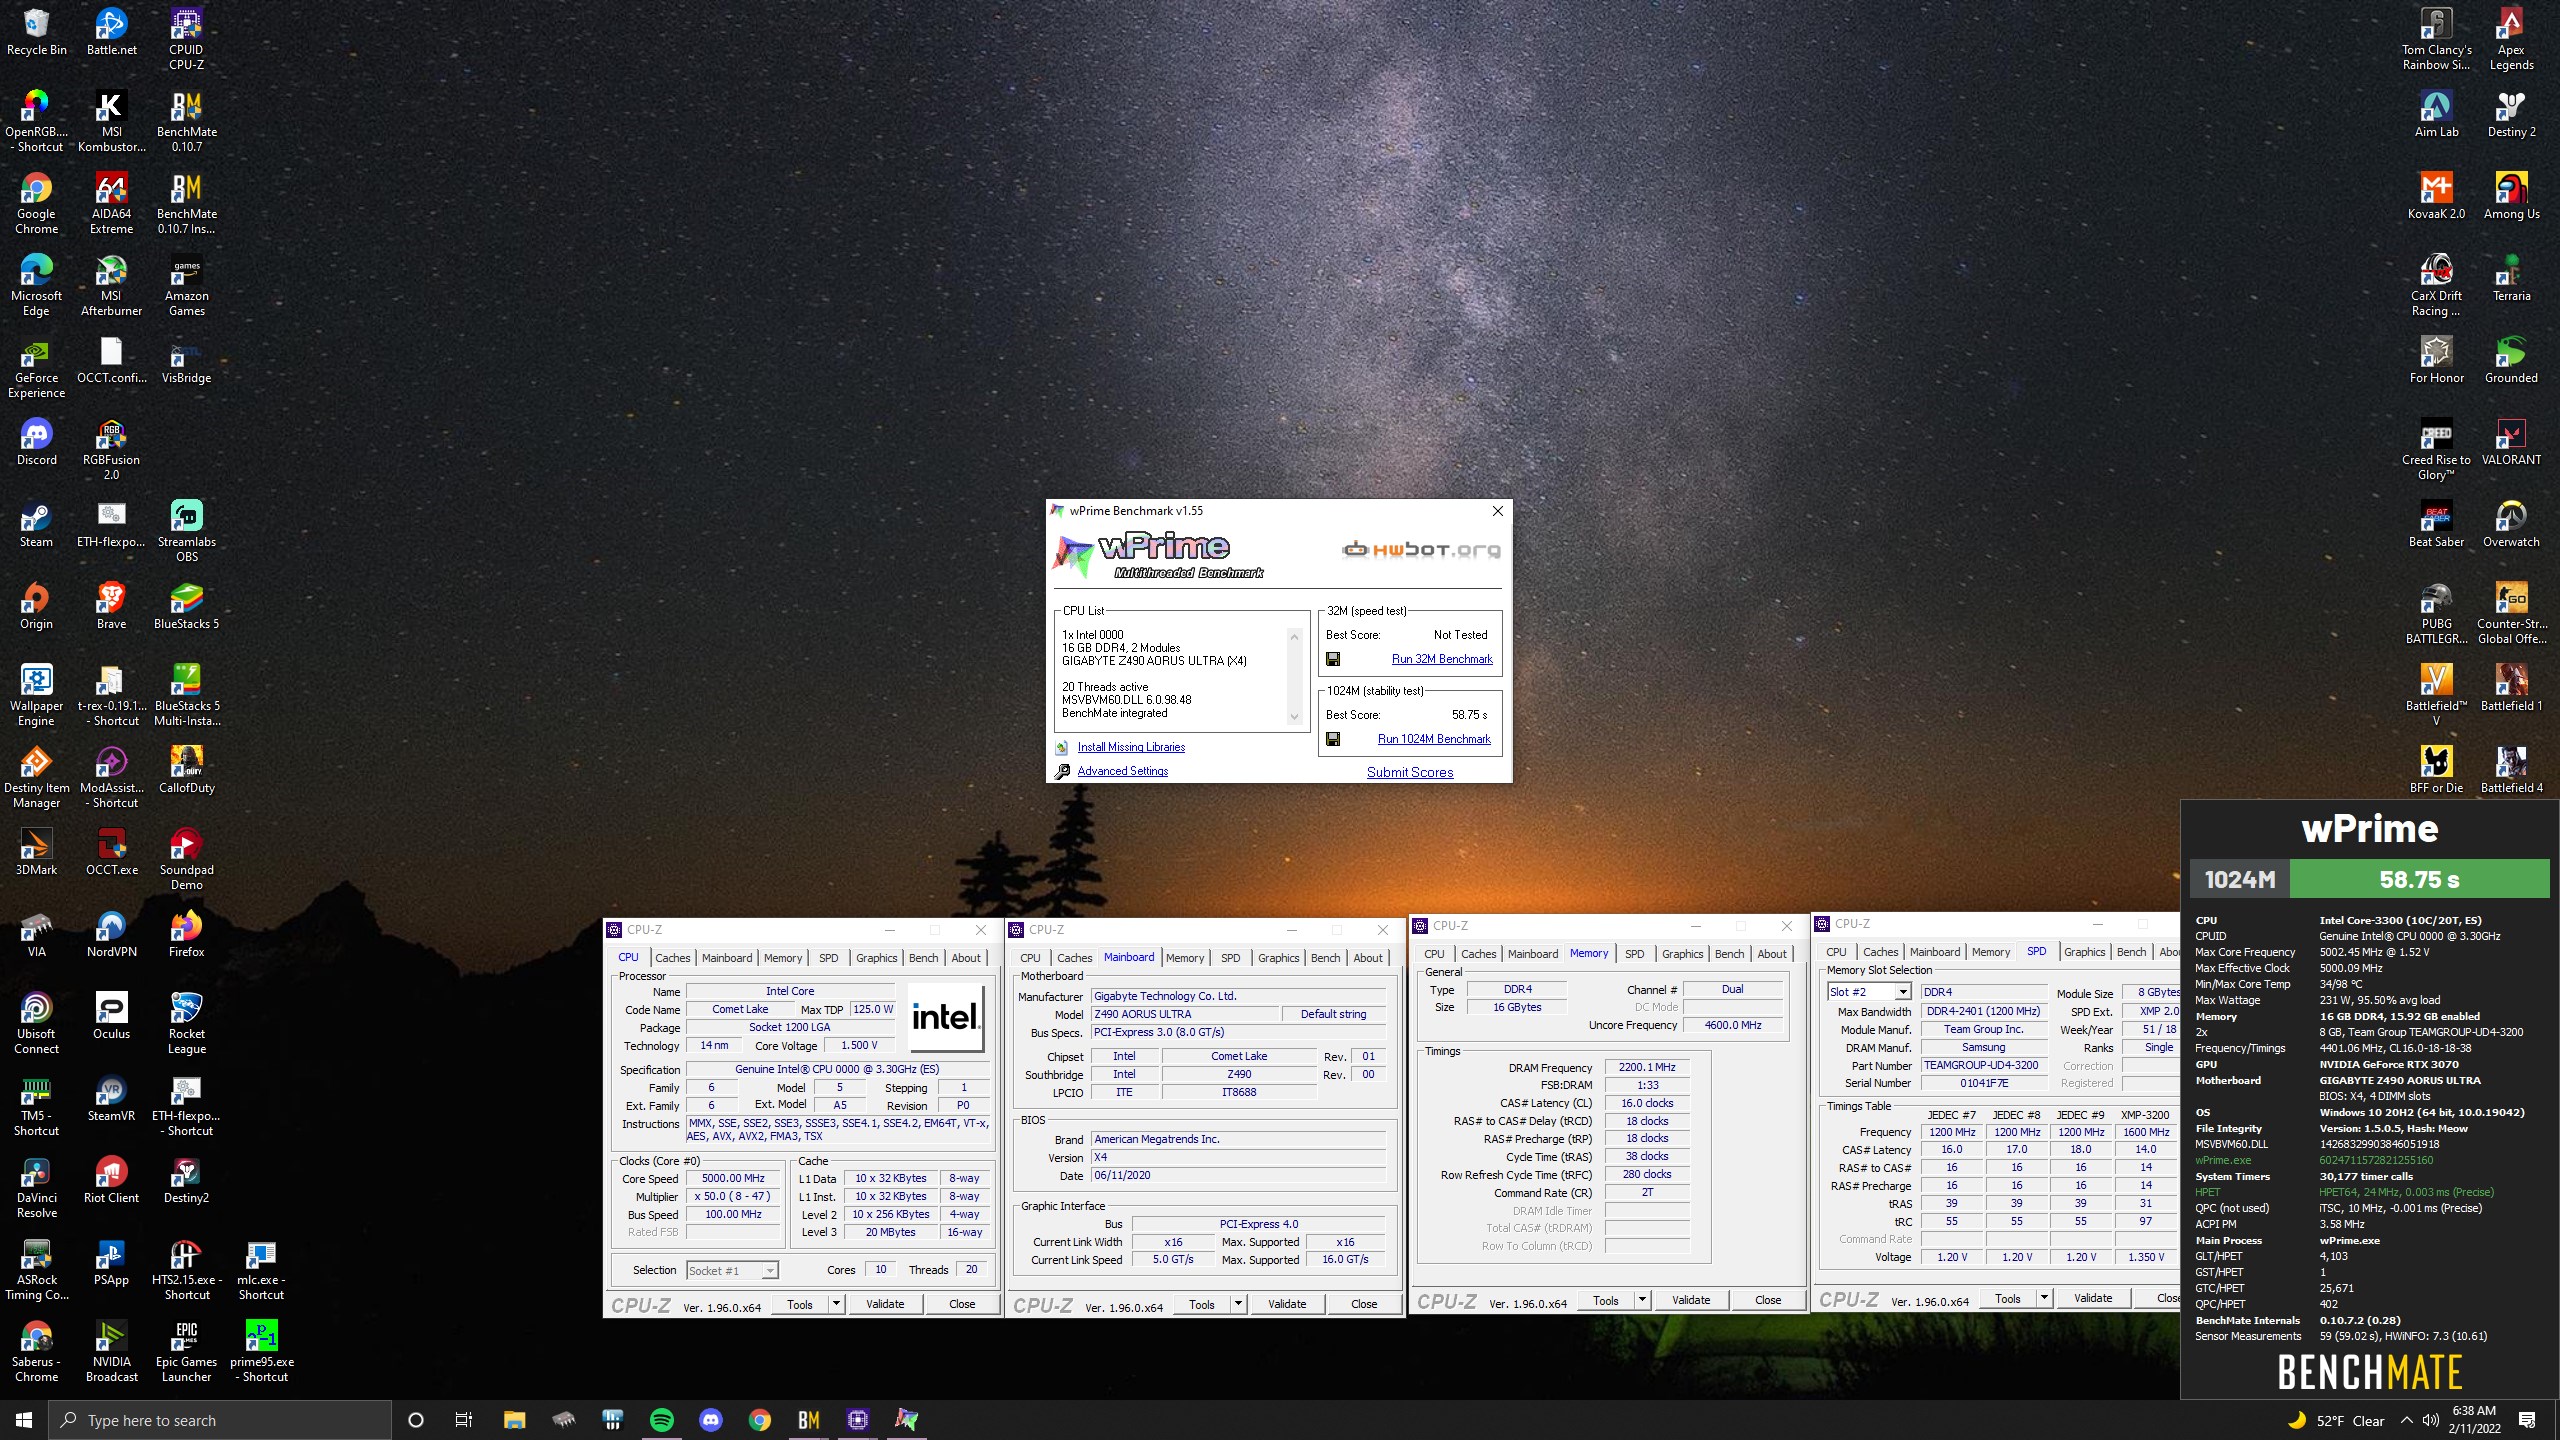Select the Bench tab in first CPU-Z window
2560x1440 pixels.
point(923,958)
